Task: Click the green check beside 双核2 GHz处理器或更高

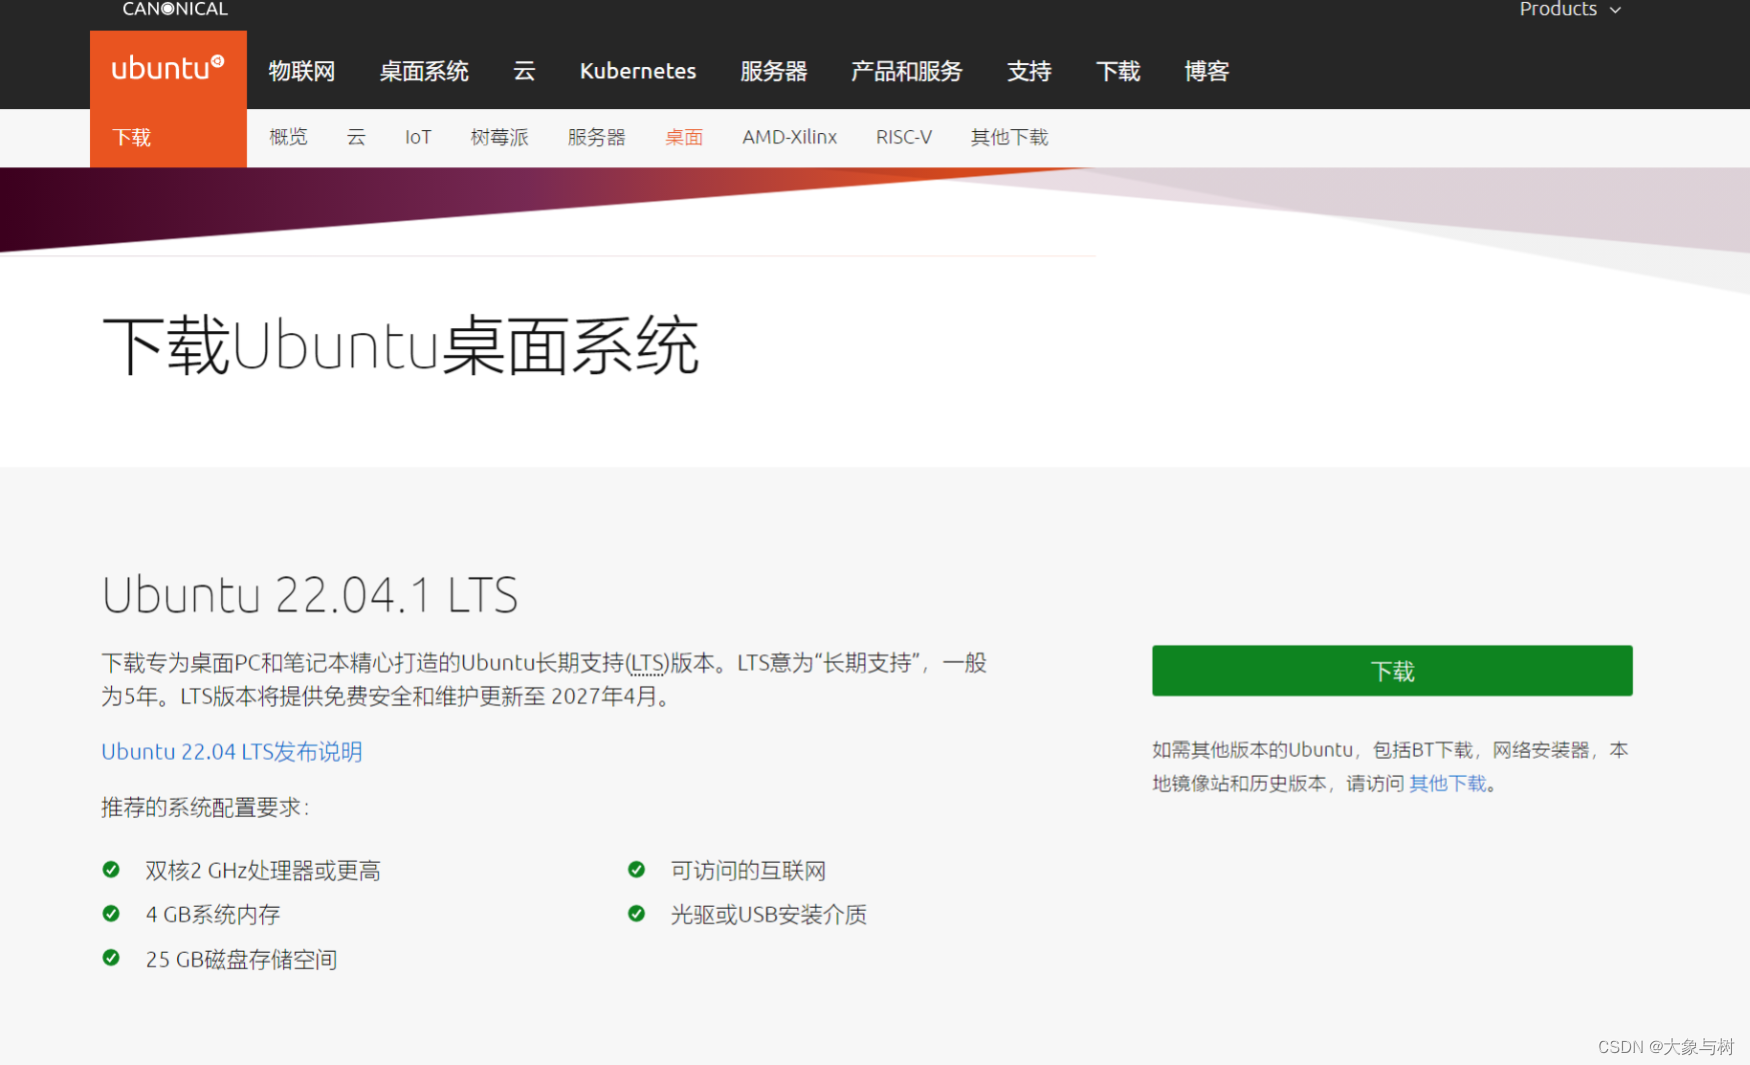Action: tap(111, 870)
